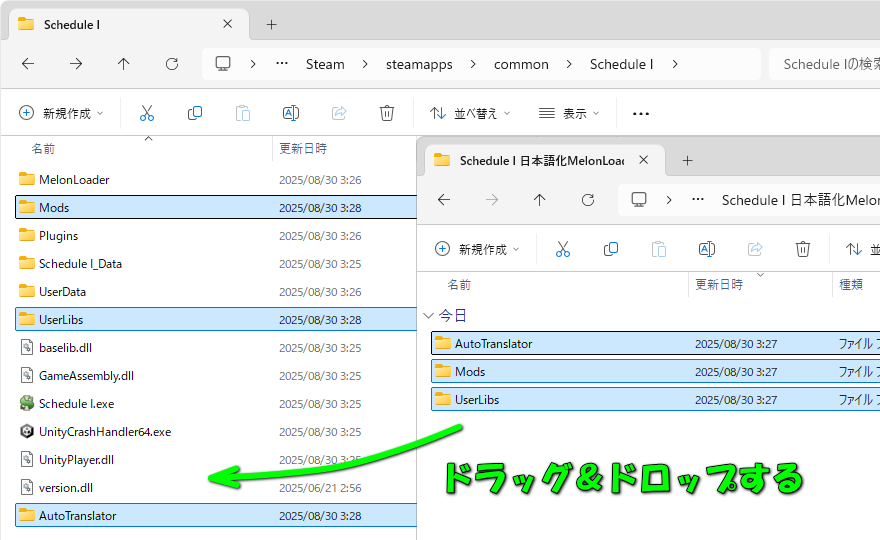Click This PC monitor icon in Schedule I address bar
The image size is (880, 540).
pyautogui.click(x=223, y=63)
